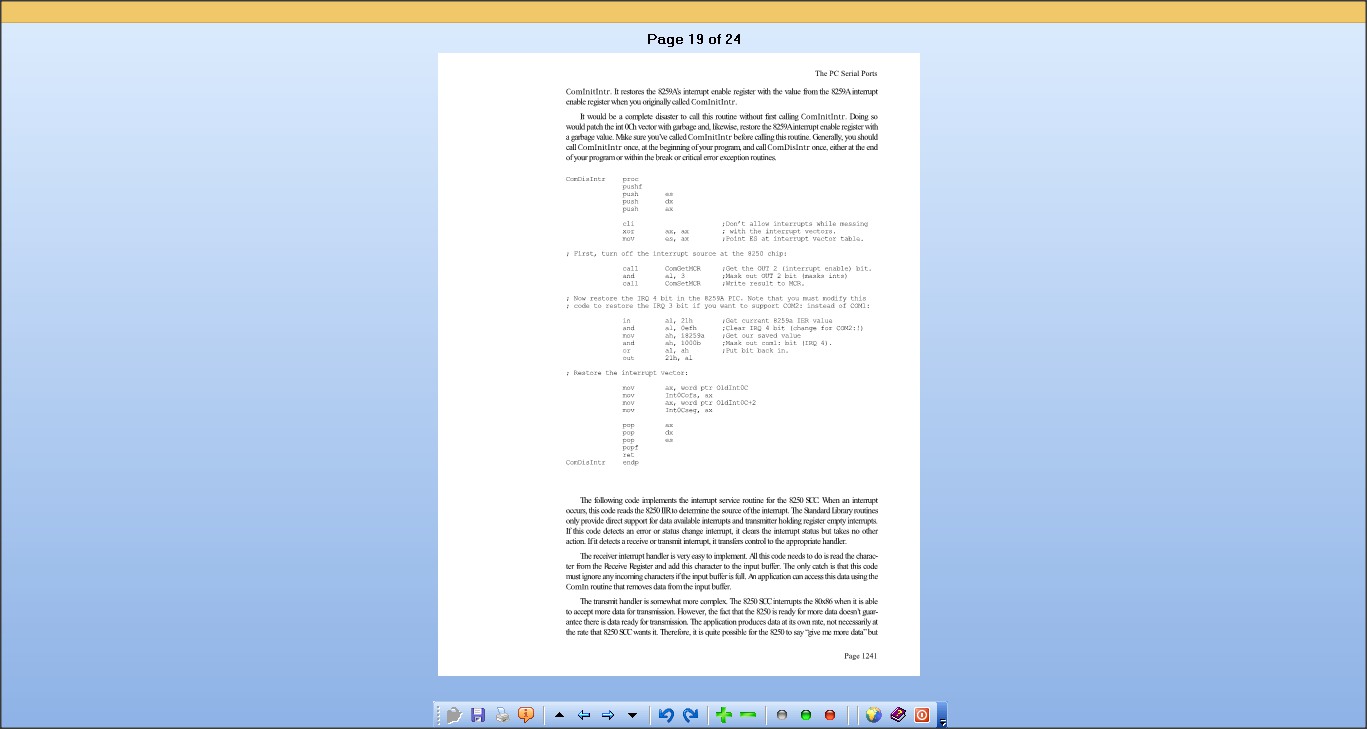Jump to first page with black up triangle
The image size is (1367, 729).
coord(559,715)
